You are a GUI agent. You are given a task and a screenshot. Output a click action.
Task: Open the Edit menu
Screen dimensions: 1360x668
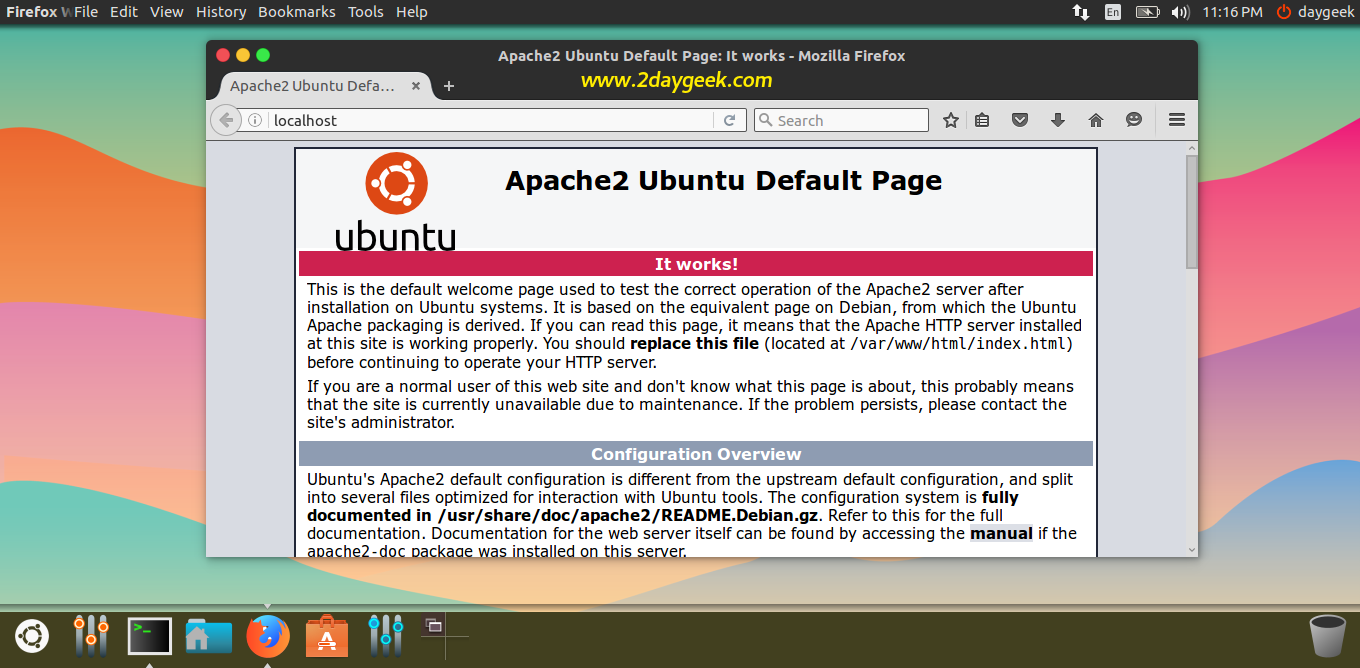point(124,12)
